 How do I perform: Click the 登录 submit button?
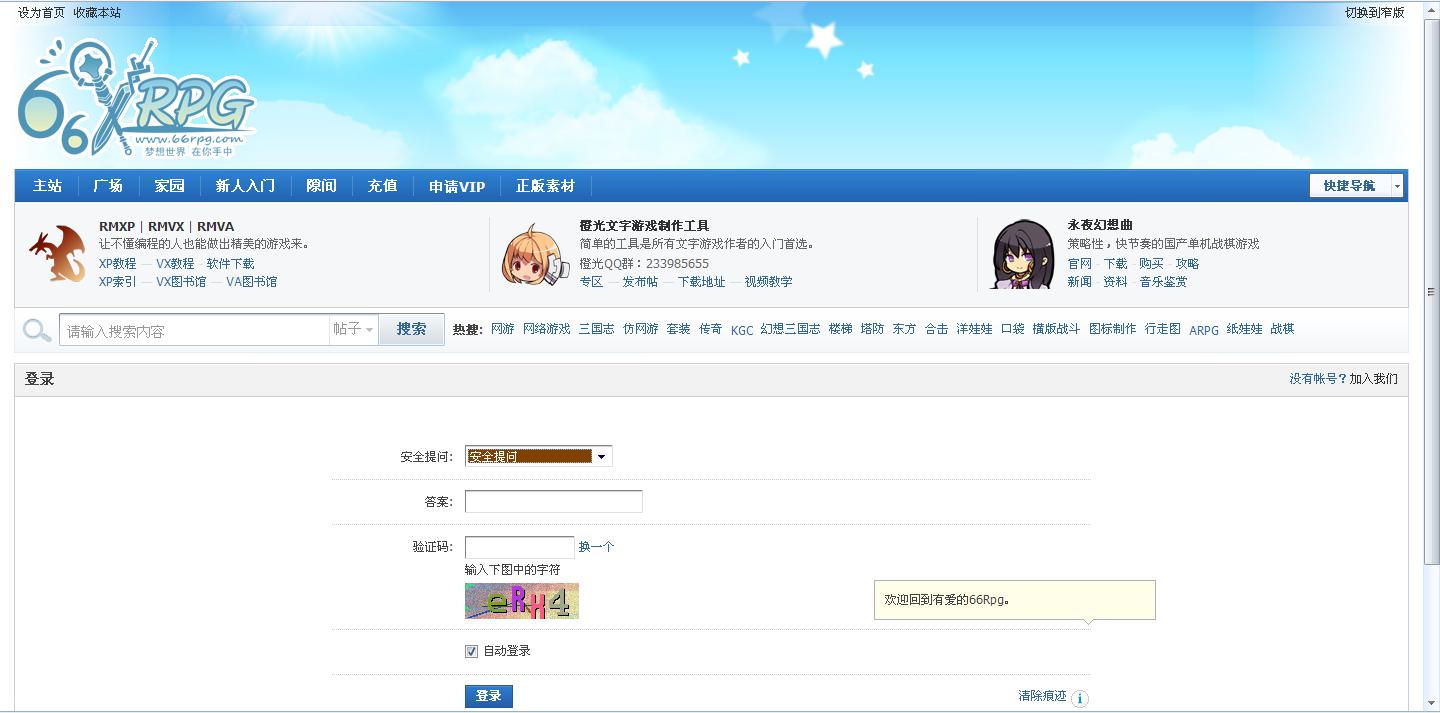click(x=489, y=696)
